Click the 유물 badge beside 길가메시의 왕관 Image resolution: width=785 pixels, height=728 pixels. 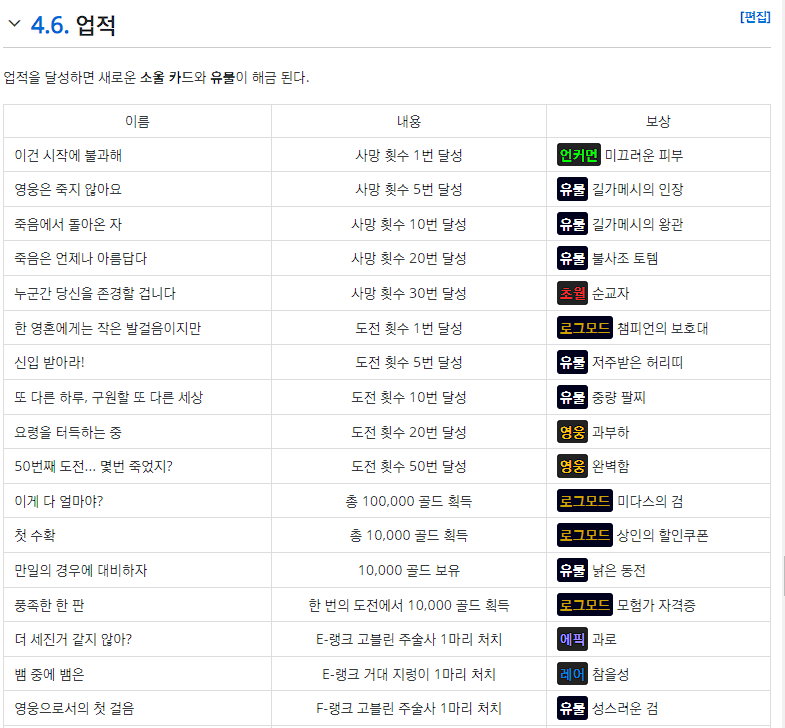tap(572, 224)
